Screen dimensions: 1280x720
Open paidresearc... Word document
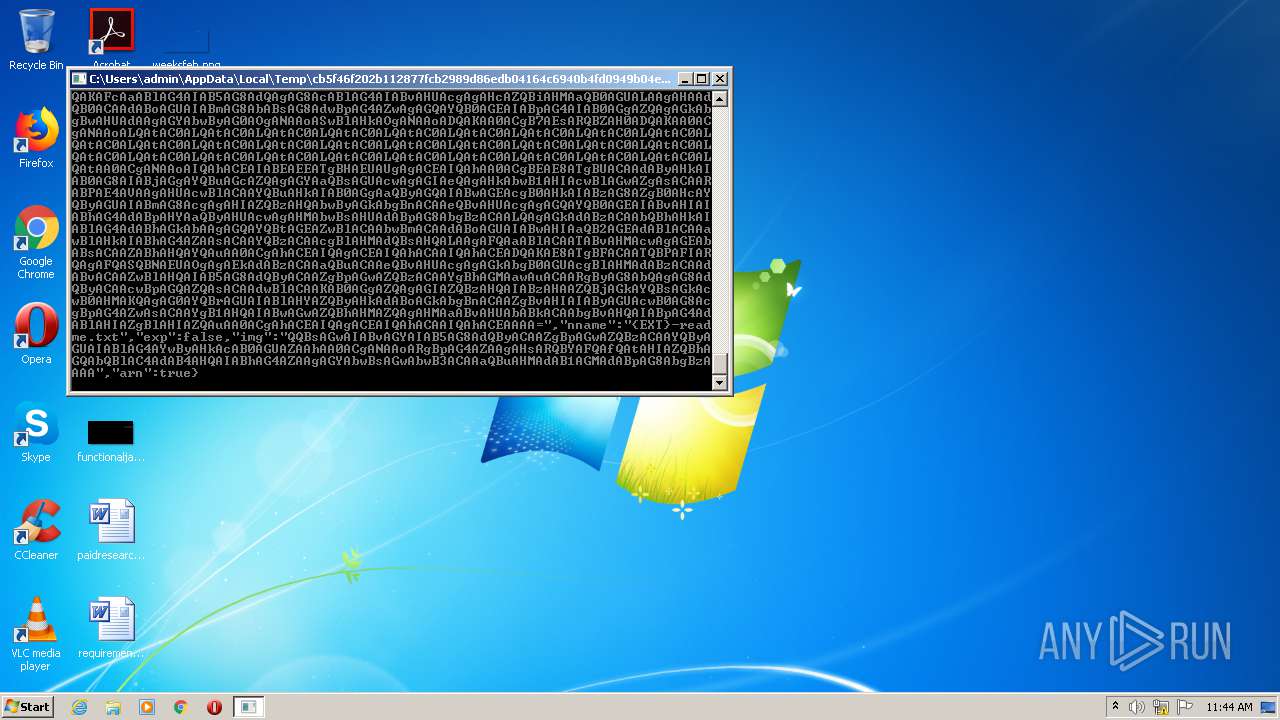[110, 530]
